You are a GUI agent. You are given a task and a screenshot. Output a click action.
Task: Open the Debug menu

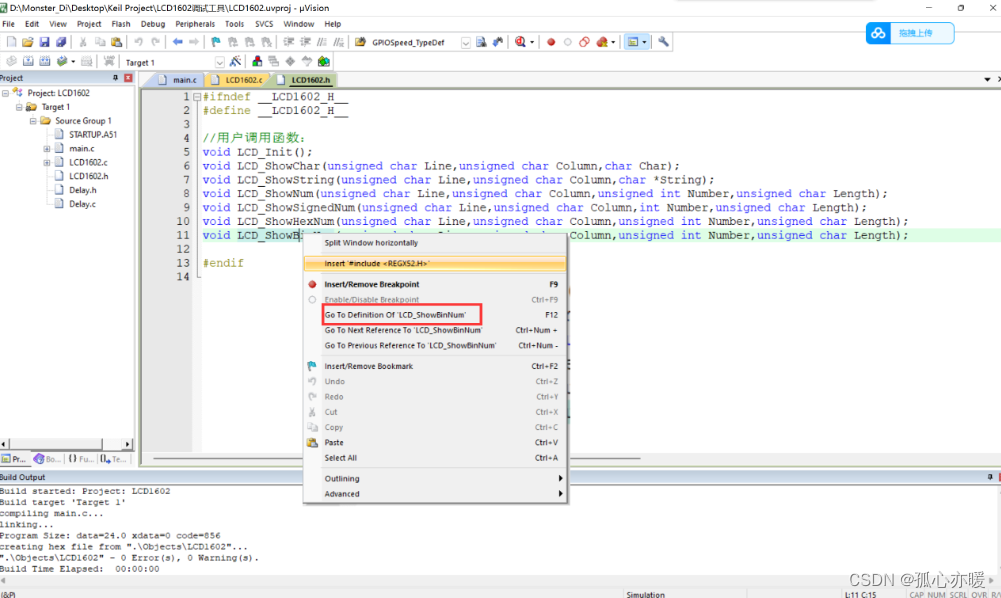point(153,24)
